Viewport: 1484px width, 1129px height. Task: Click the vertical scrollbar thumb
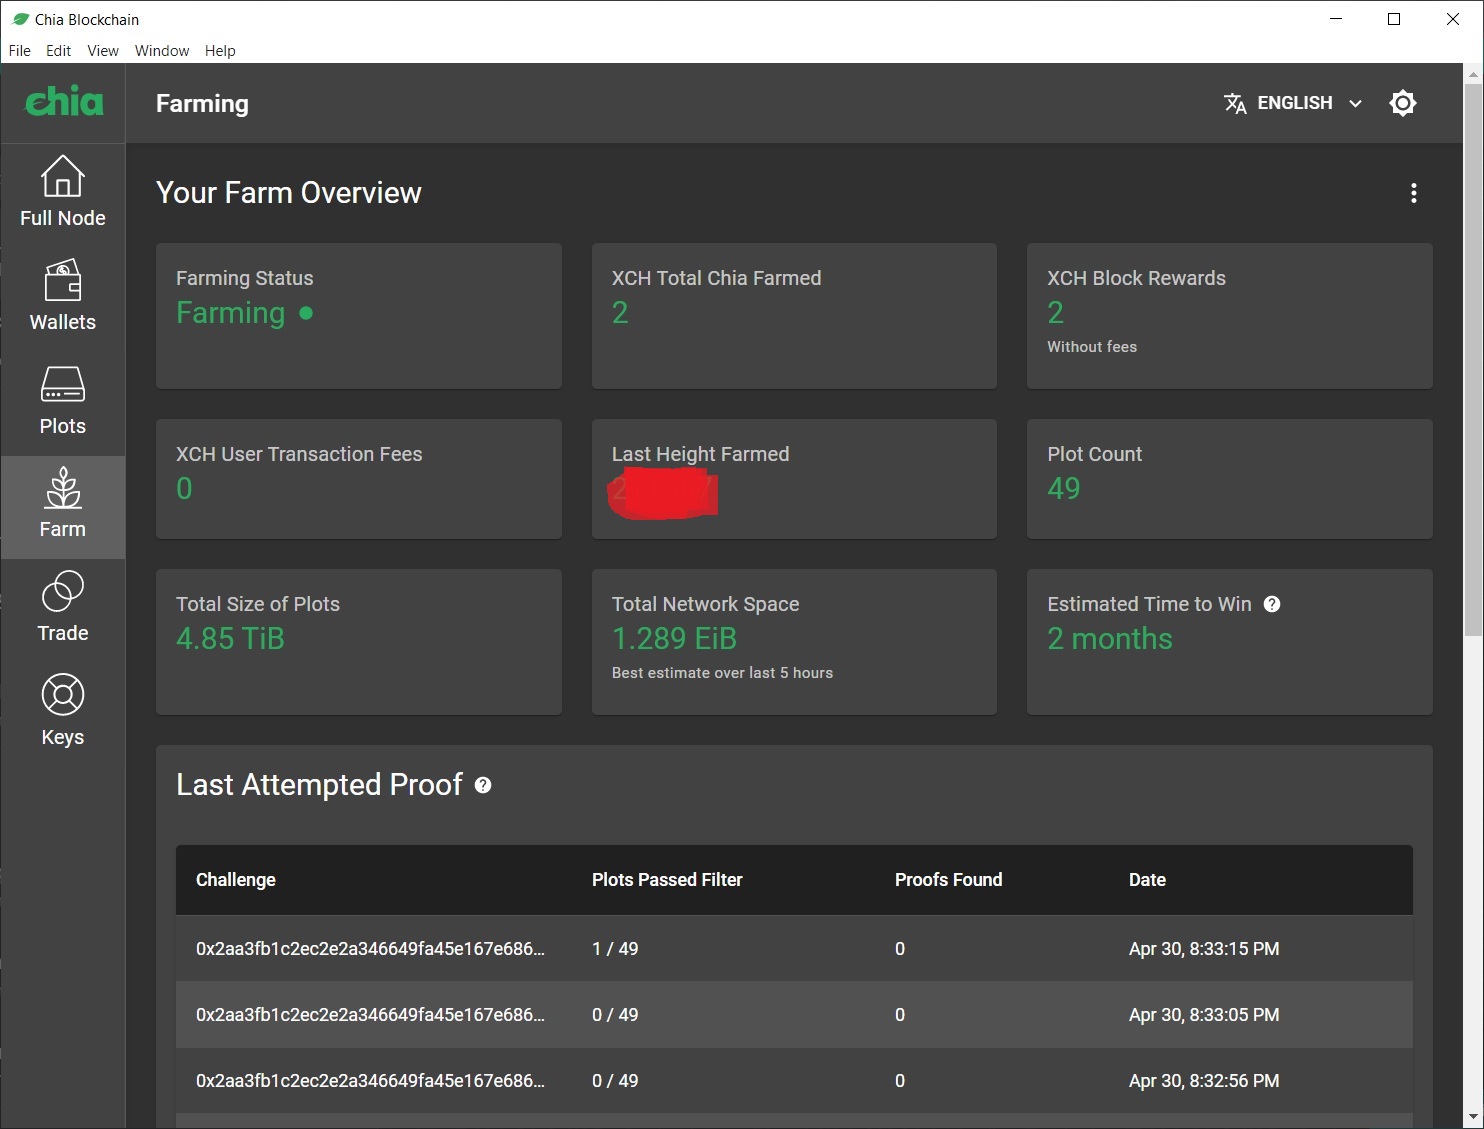1473,360
